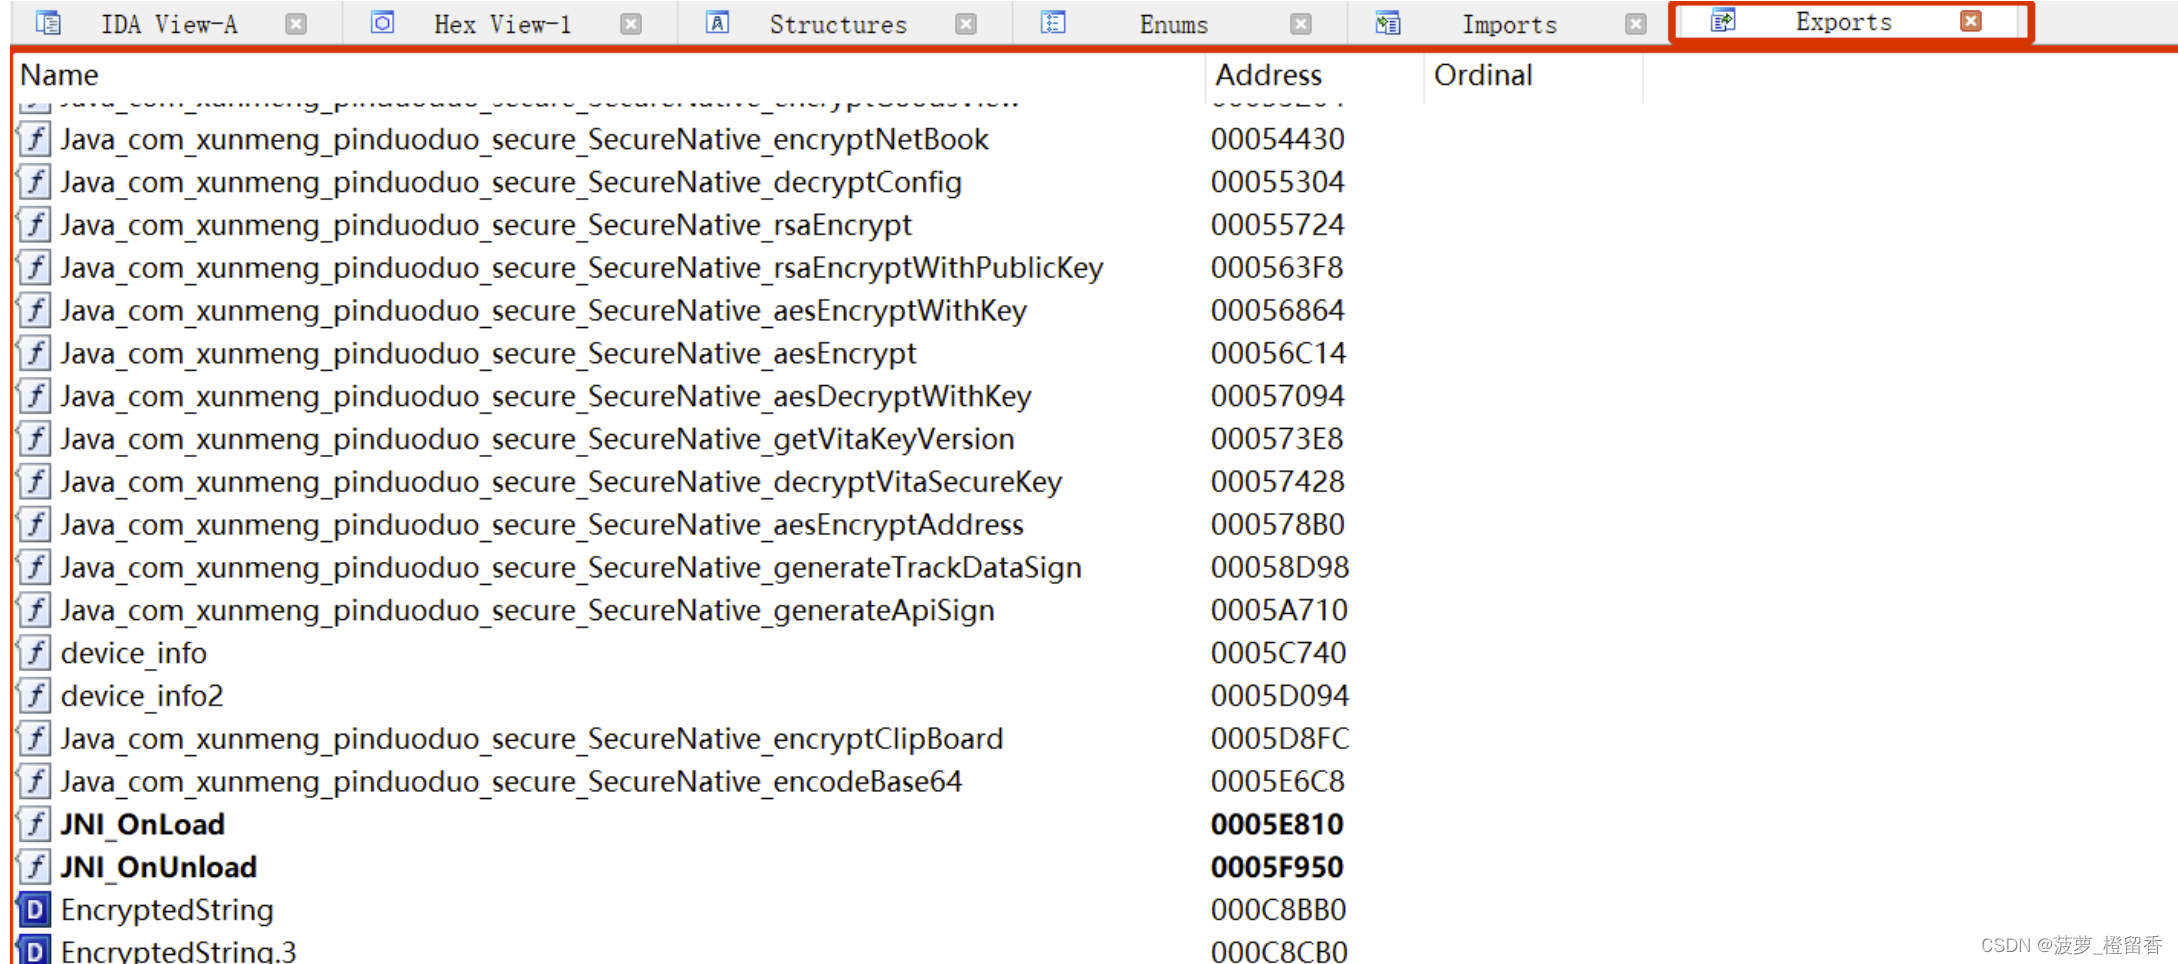
Task: Select the JNI_OnLoad export name
Action: pos(143,825)
